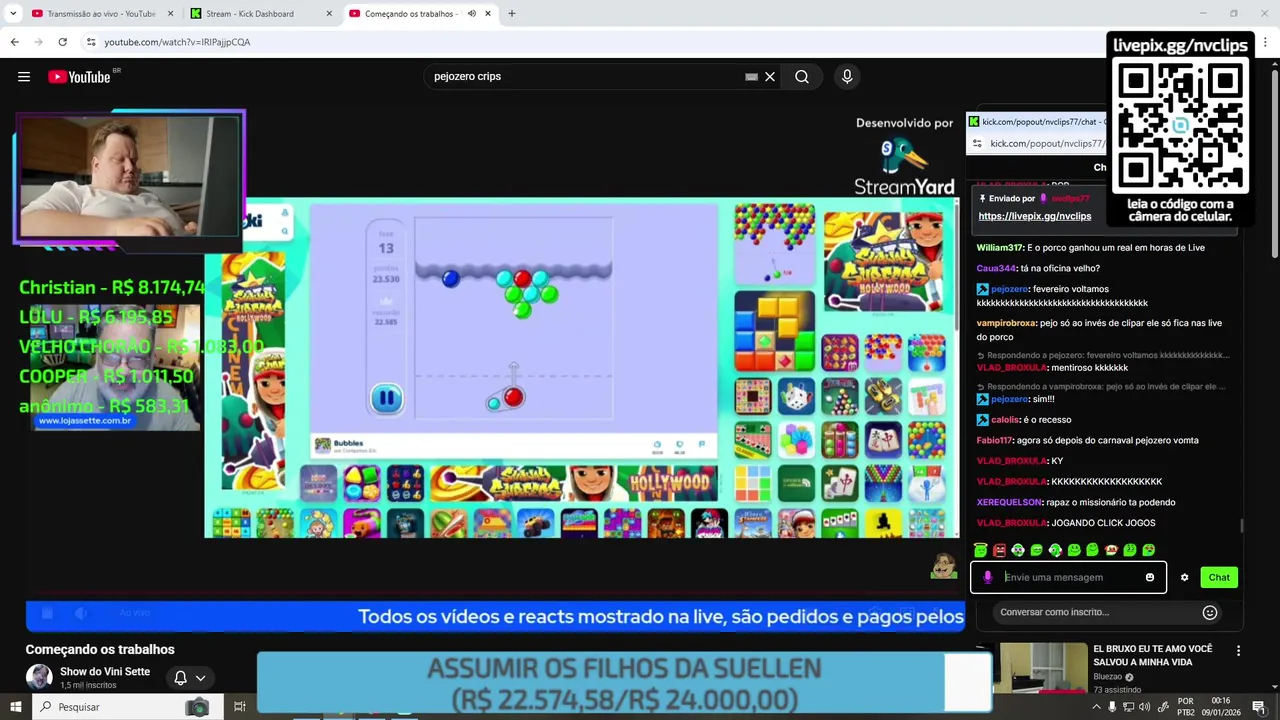Screen dimensions: 1280x720
Task: Open emoji picker in Kick message box
Action: click(x=1150, y=577)
